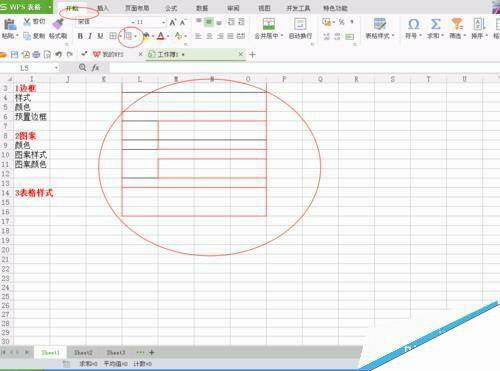Select the Sheet2 tab
500x371 pixels.
[x=83, y=352]
